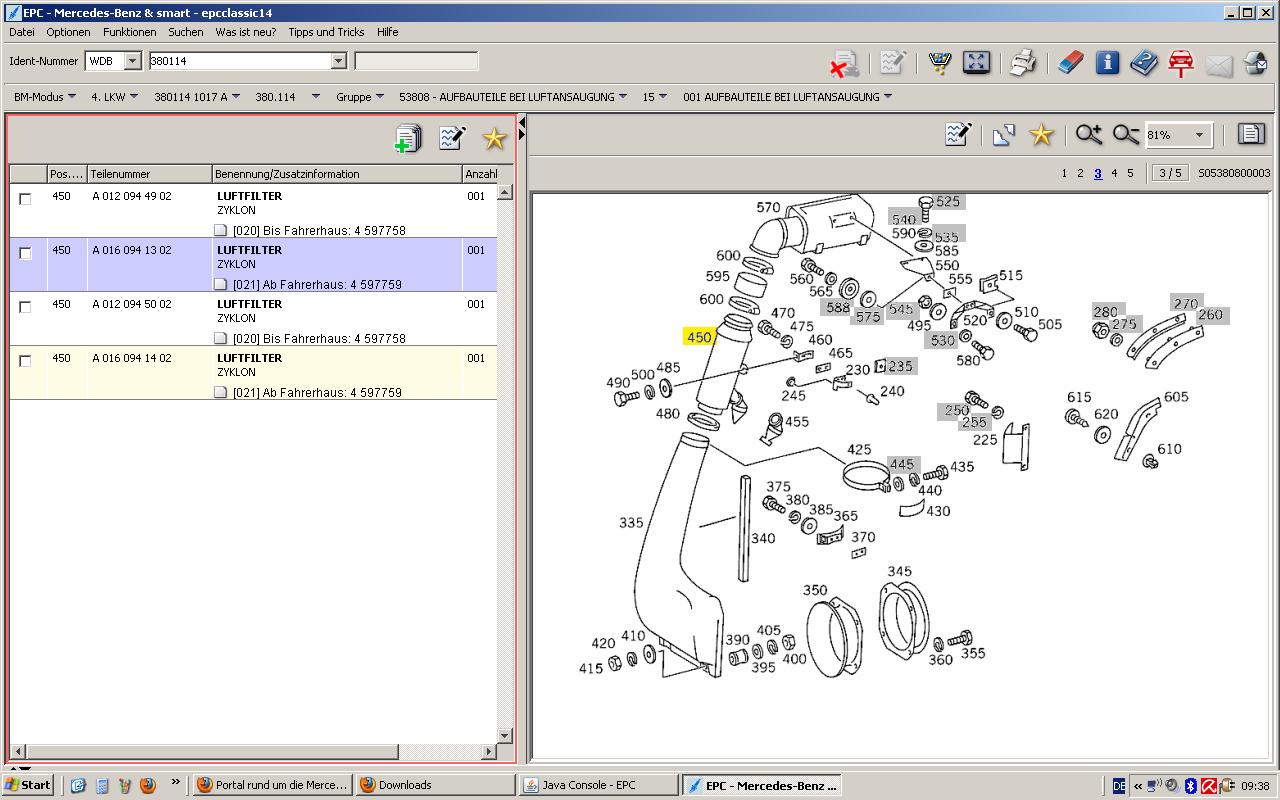Screen dimensions: 1280x800
Task: Click callout 335 in the diagram
Action: pyautogui.click(x=631, y=522)
